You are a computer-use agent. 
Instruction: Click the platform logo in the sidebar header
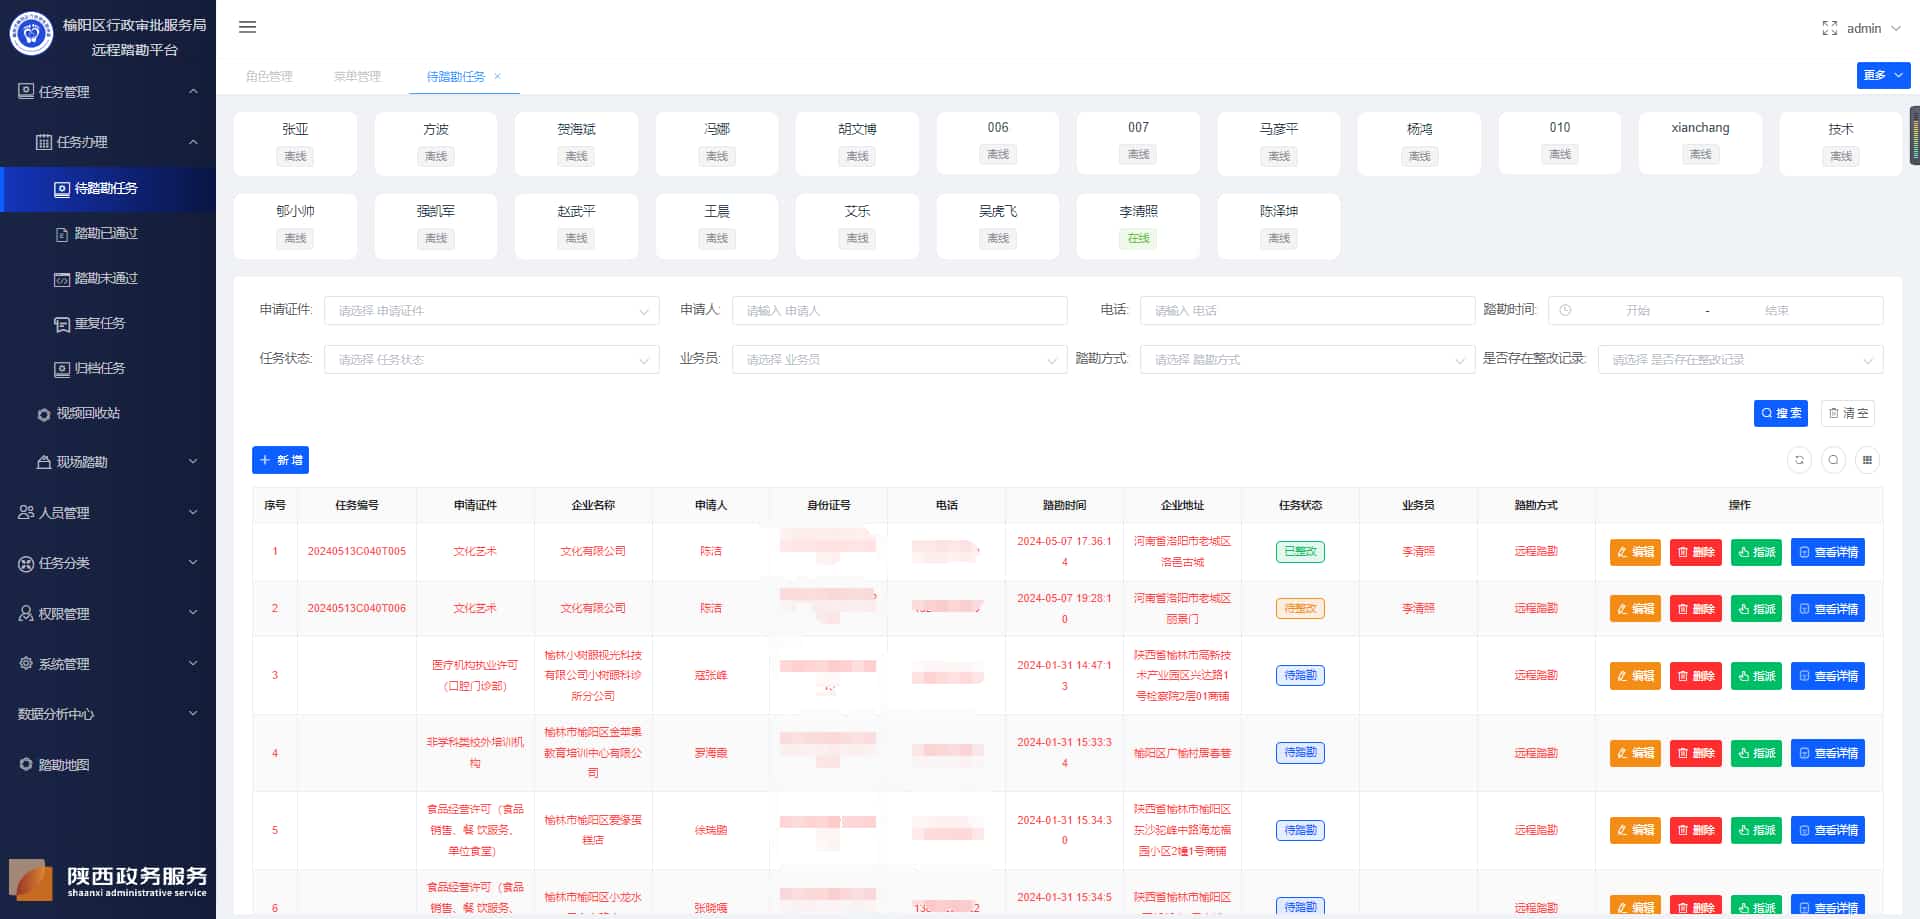tap(31, 34)
